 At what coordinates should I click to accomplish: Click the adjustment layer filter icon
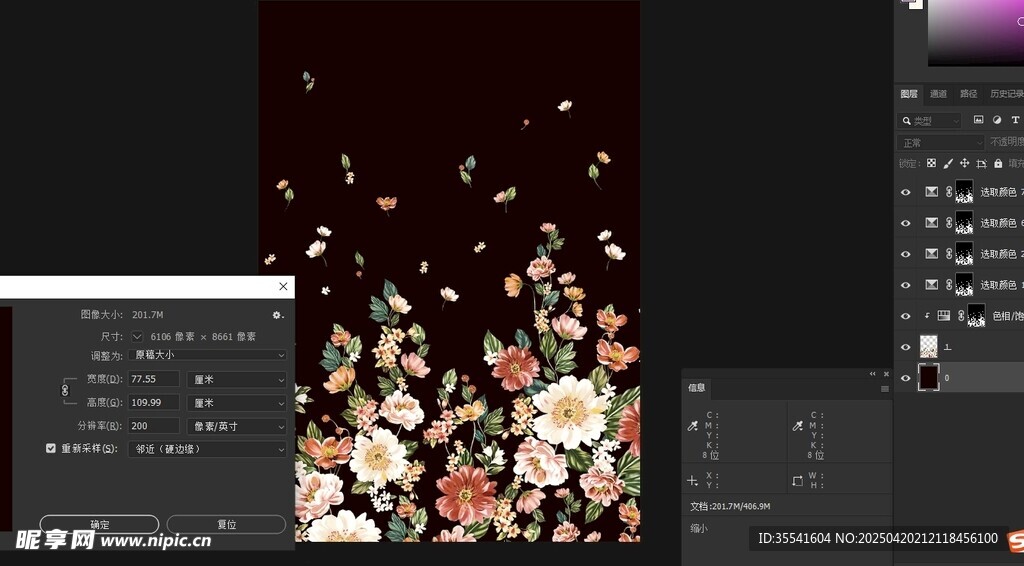[997, 120]
